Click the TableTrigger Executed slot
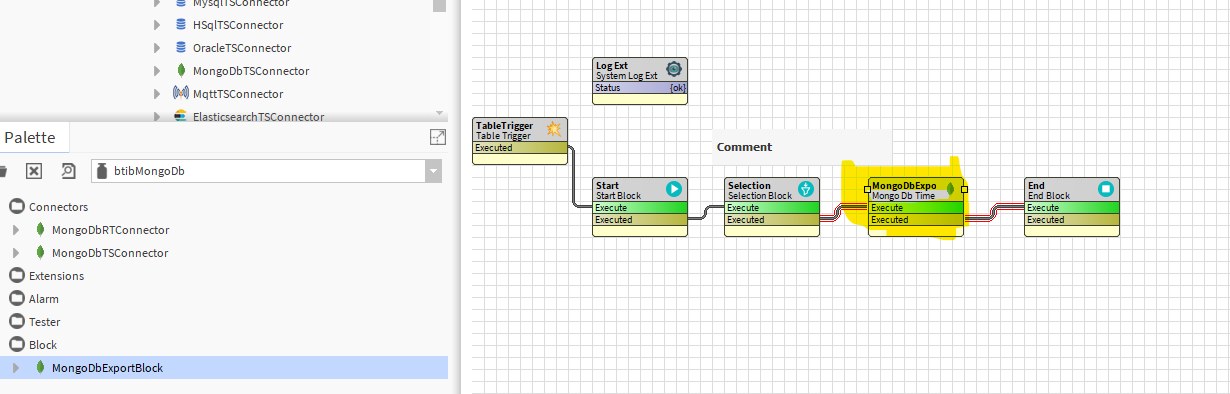1230x394 pixels. click(520, 148)
